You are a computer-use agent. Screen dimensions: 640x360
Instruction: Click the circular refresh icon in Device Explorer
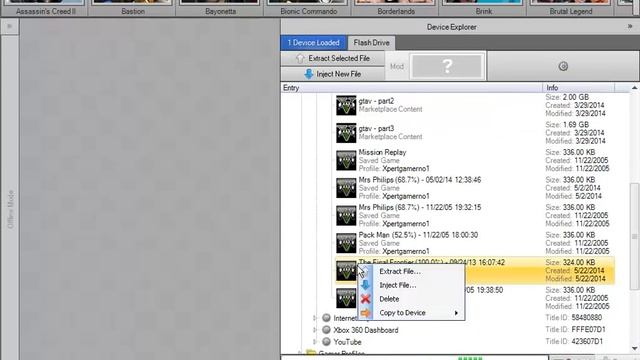click(x=563, y=66)
